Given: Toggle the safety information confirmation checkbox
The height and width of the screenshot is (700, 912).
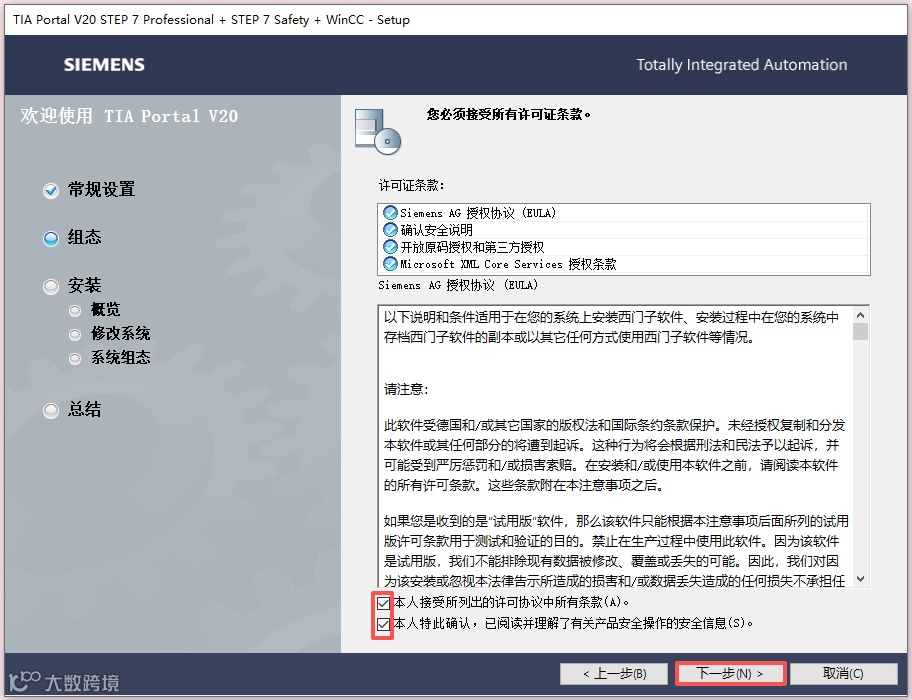Looking at the screenshot, I should click(x=383, y=624).
